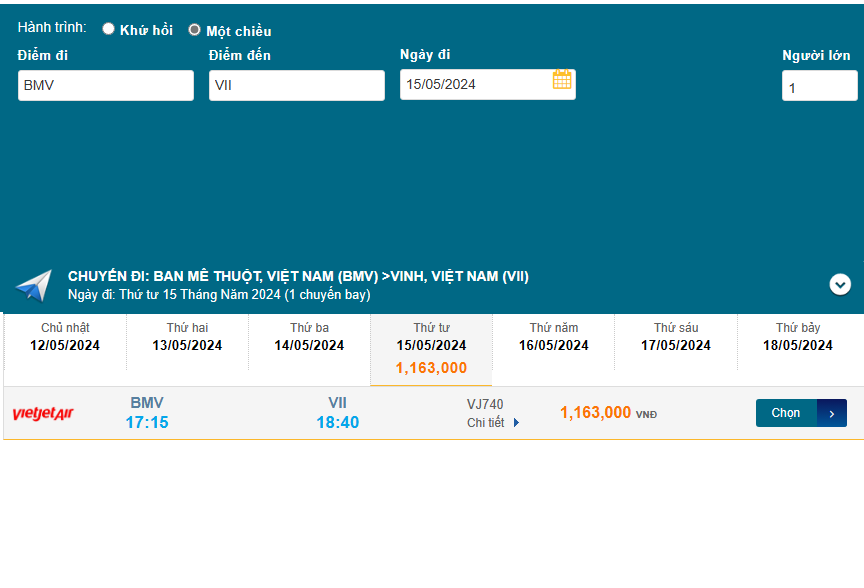The height and width of the screenshot is (588, 864).
Task: Choose the Thứ sáu 17/05/2024 tab
Action: tap(676, 337)
